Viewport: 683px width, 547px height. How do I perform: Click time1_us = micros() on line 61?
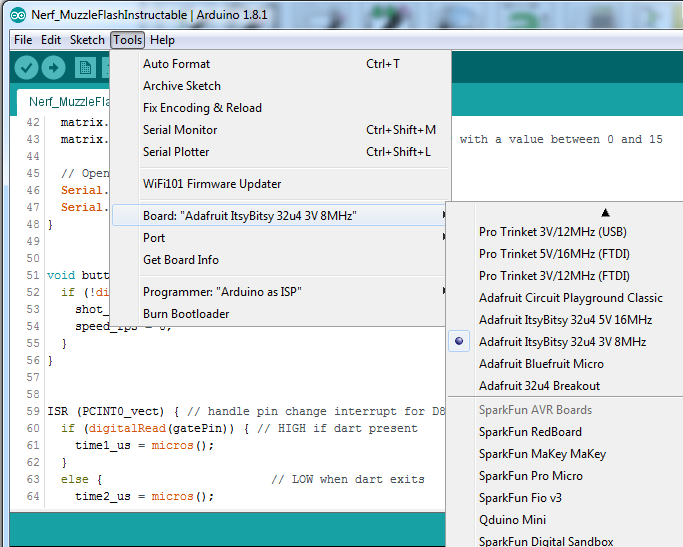[145, 446]
